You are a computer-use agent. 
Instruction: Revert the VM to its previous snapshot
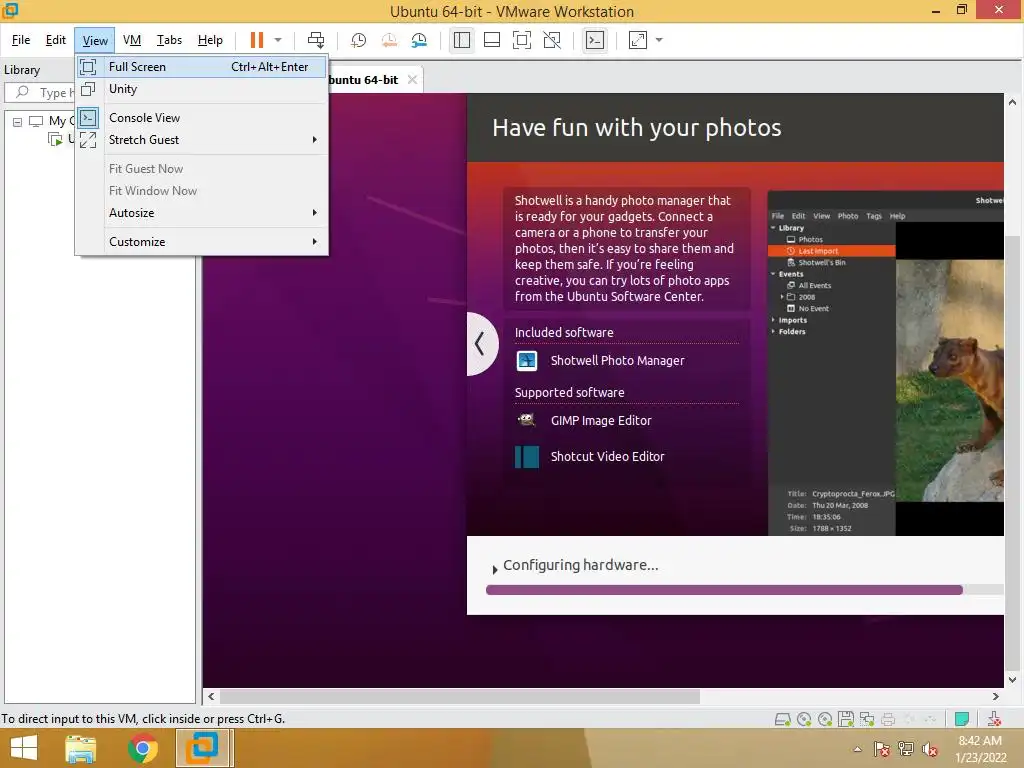pos(389,40)
